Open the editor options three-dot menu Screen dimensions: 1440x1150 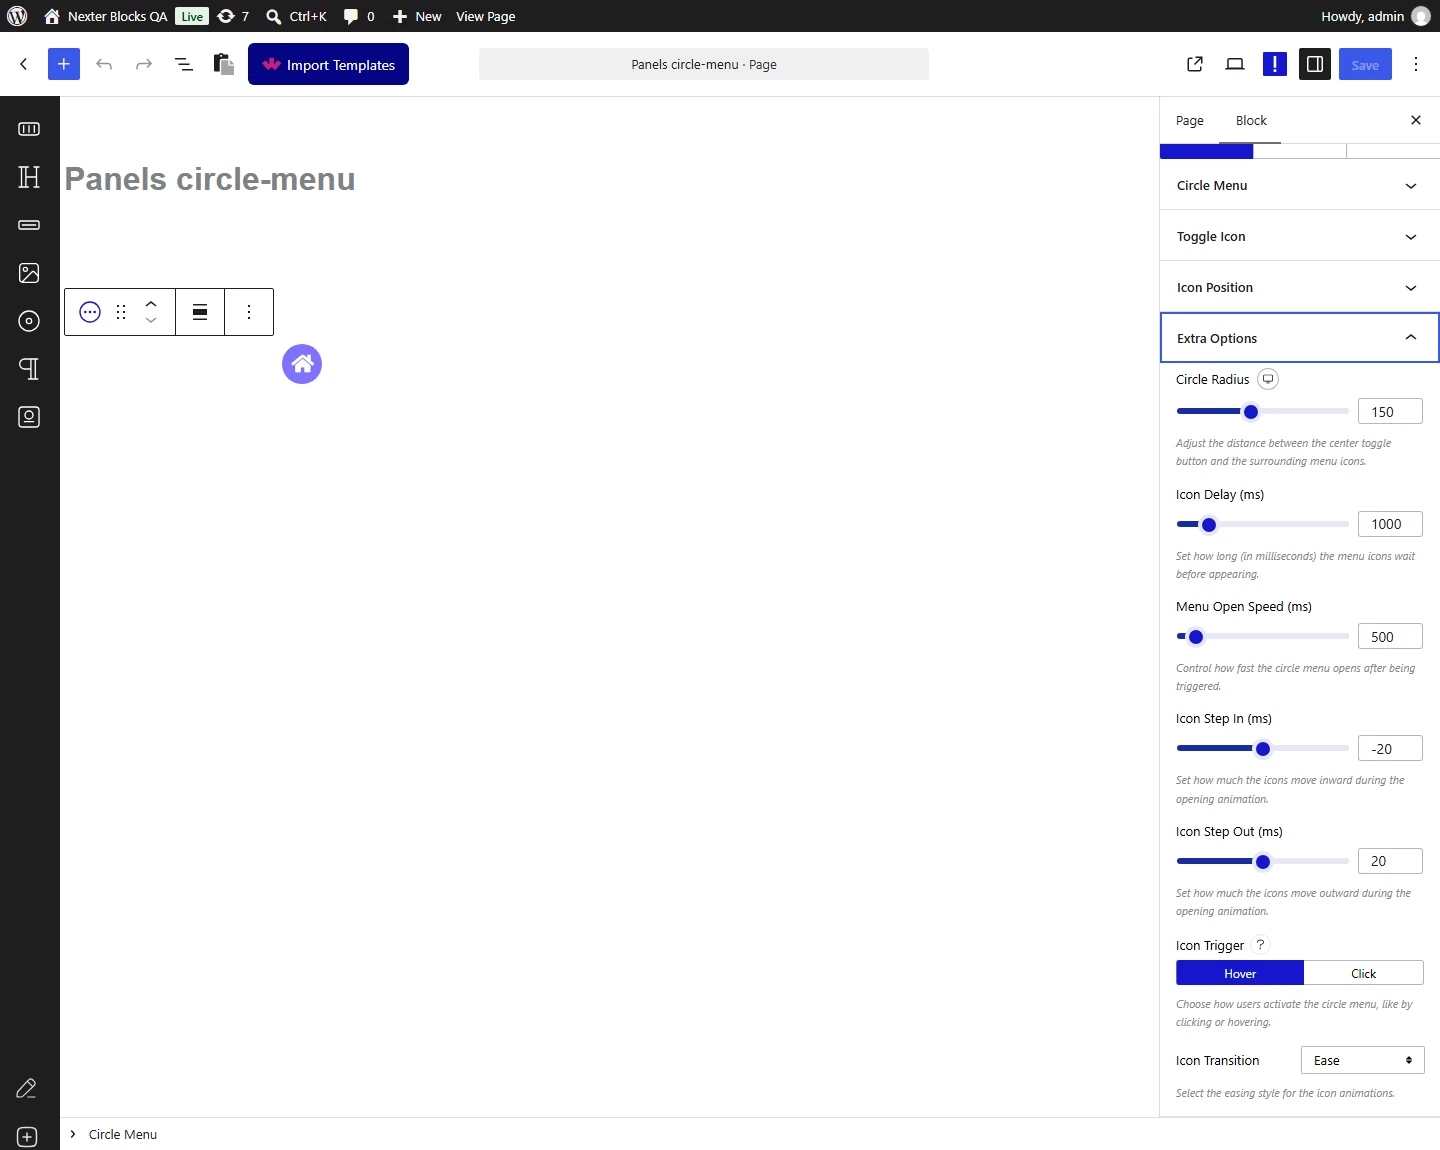pyautogui.click(x=1416, y=64)
